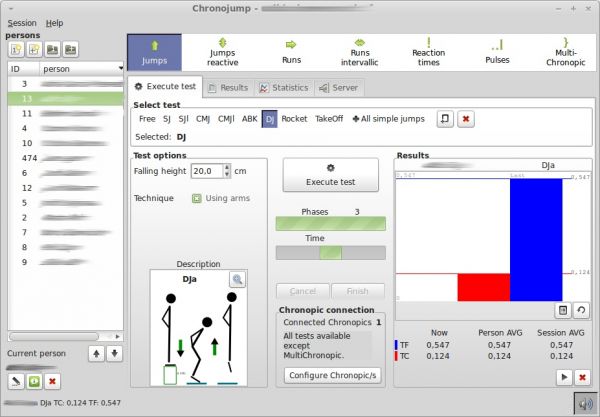Click the Execute test button
The width and height of the screenshot is (600, 417).
pyautogui.click(x=331, y=175)
